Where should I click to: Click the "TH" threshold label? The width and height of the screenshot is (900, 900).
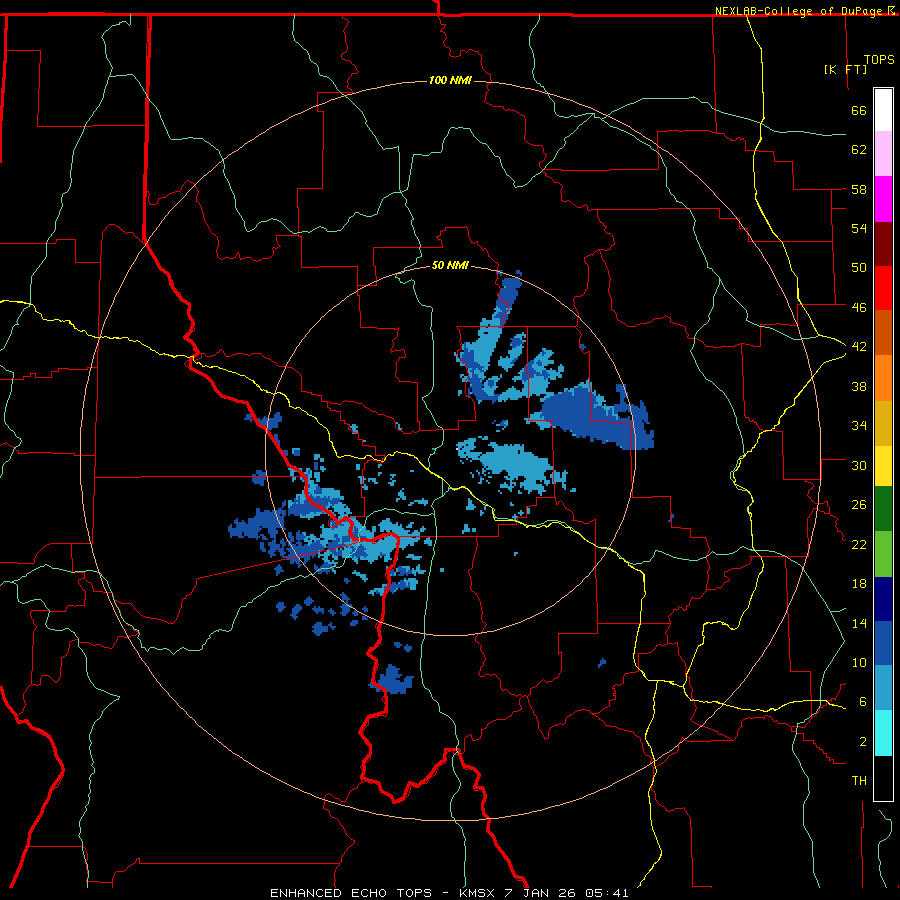coord(859,781)
